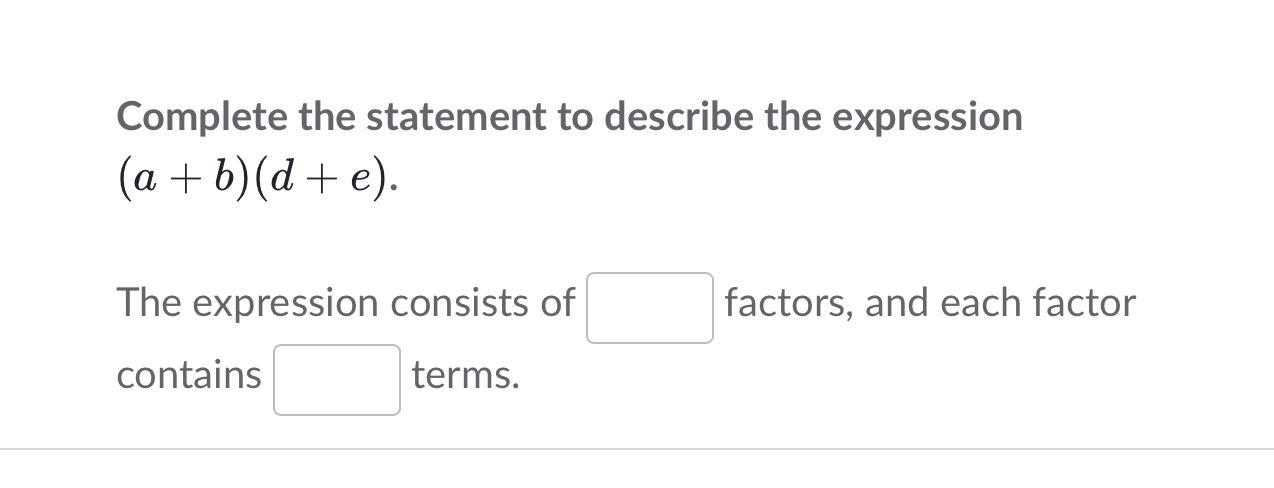Viewport: 1274px width, 488px height.
Task: Click the word 'factors,' after first box
Action: [x=789, y=303]
